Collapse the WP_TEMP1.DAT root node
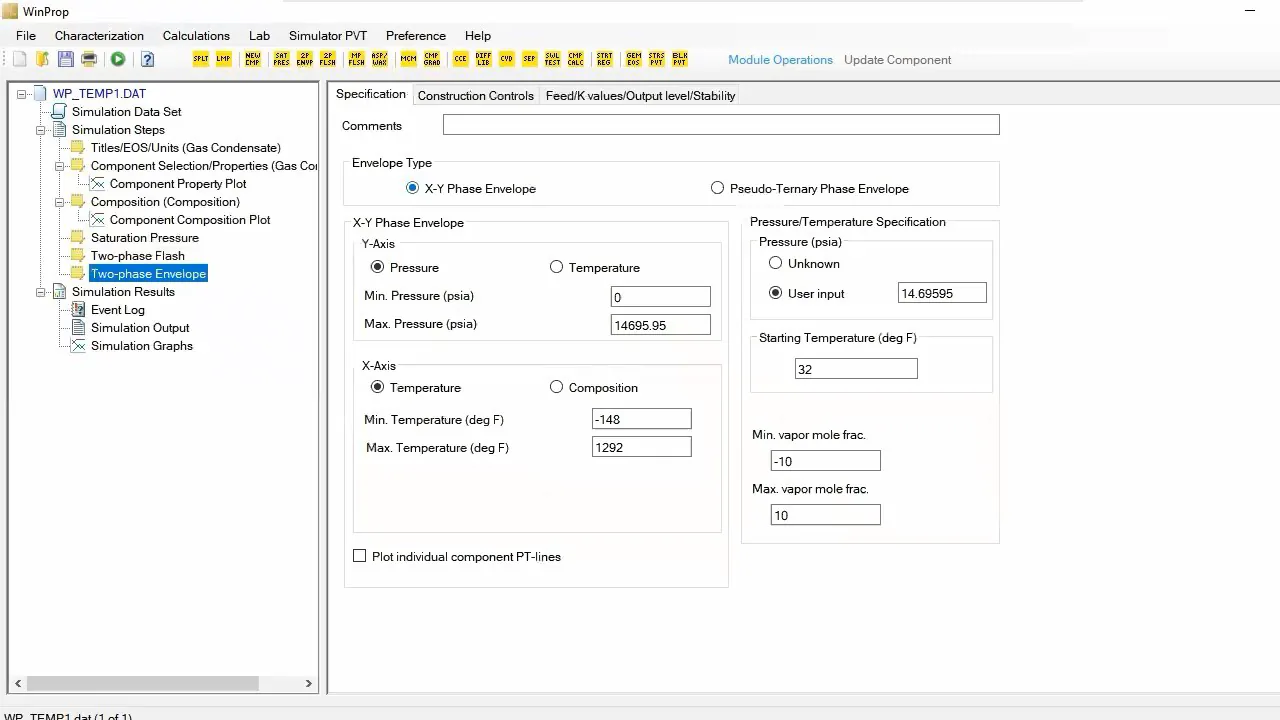 click(x=22, y=94)
